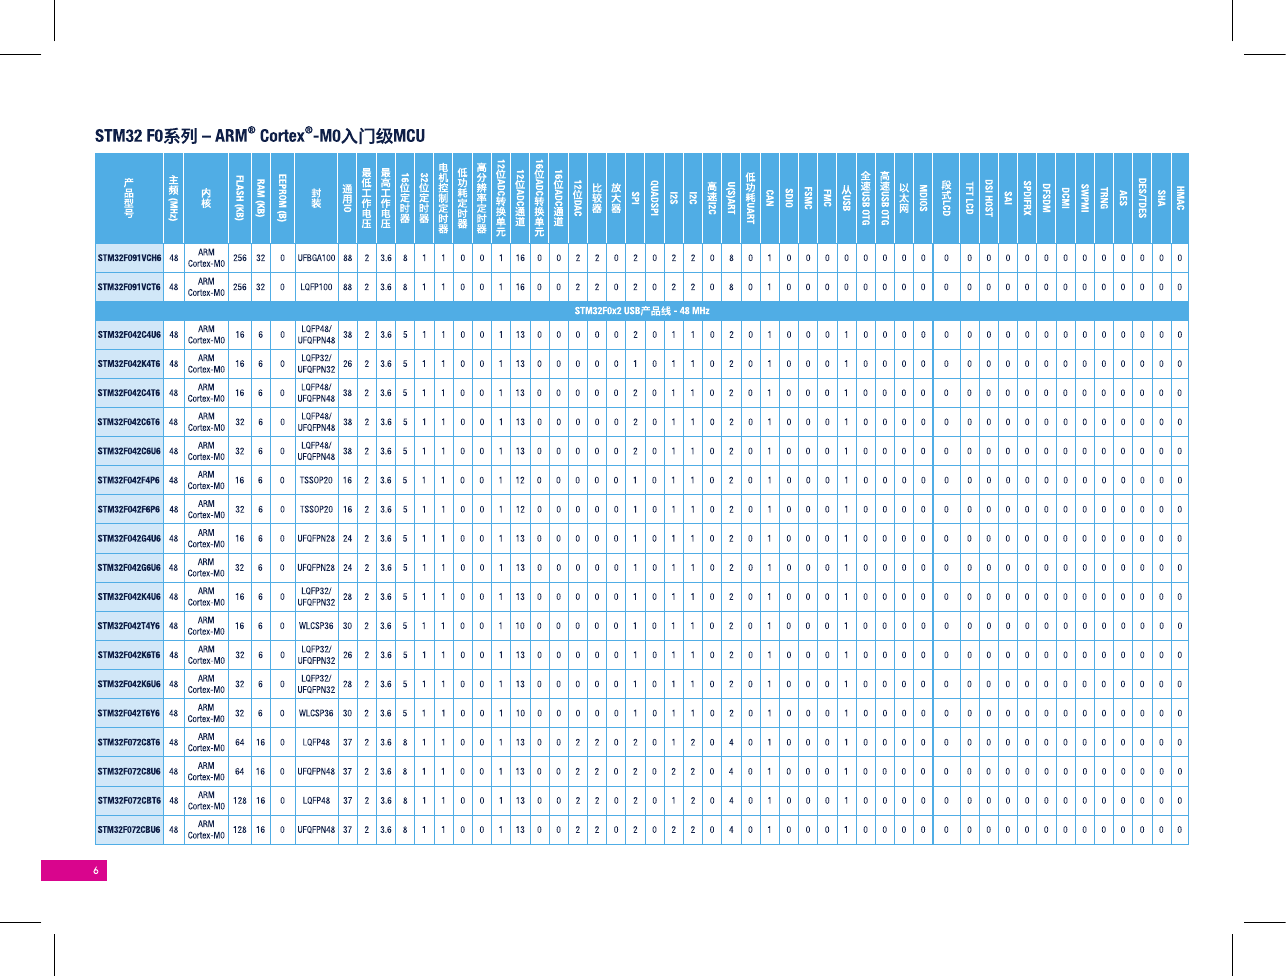Click the 'LQFP100' package cell

coord(316,287)
